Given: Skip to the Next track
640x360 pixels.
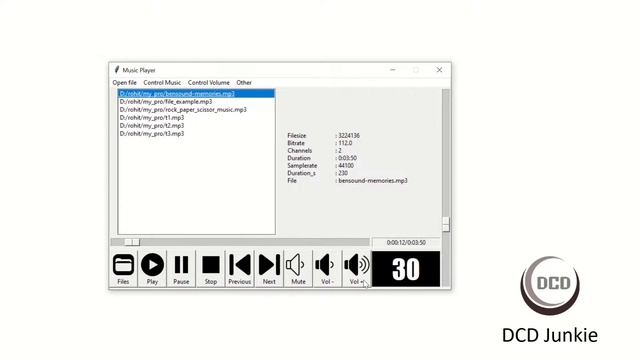Looking at the screenshot, I should coord(269,269).
